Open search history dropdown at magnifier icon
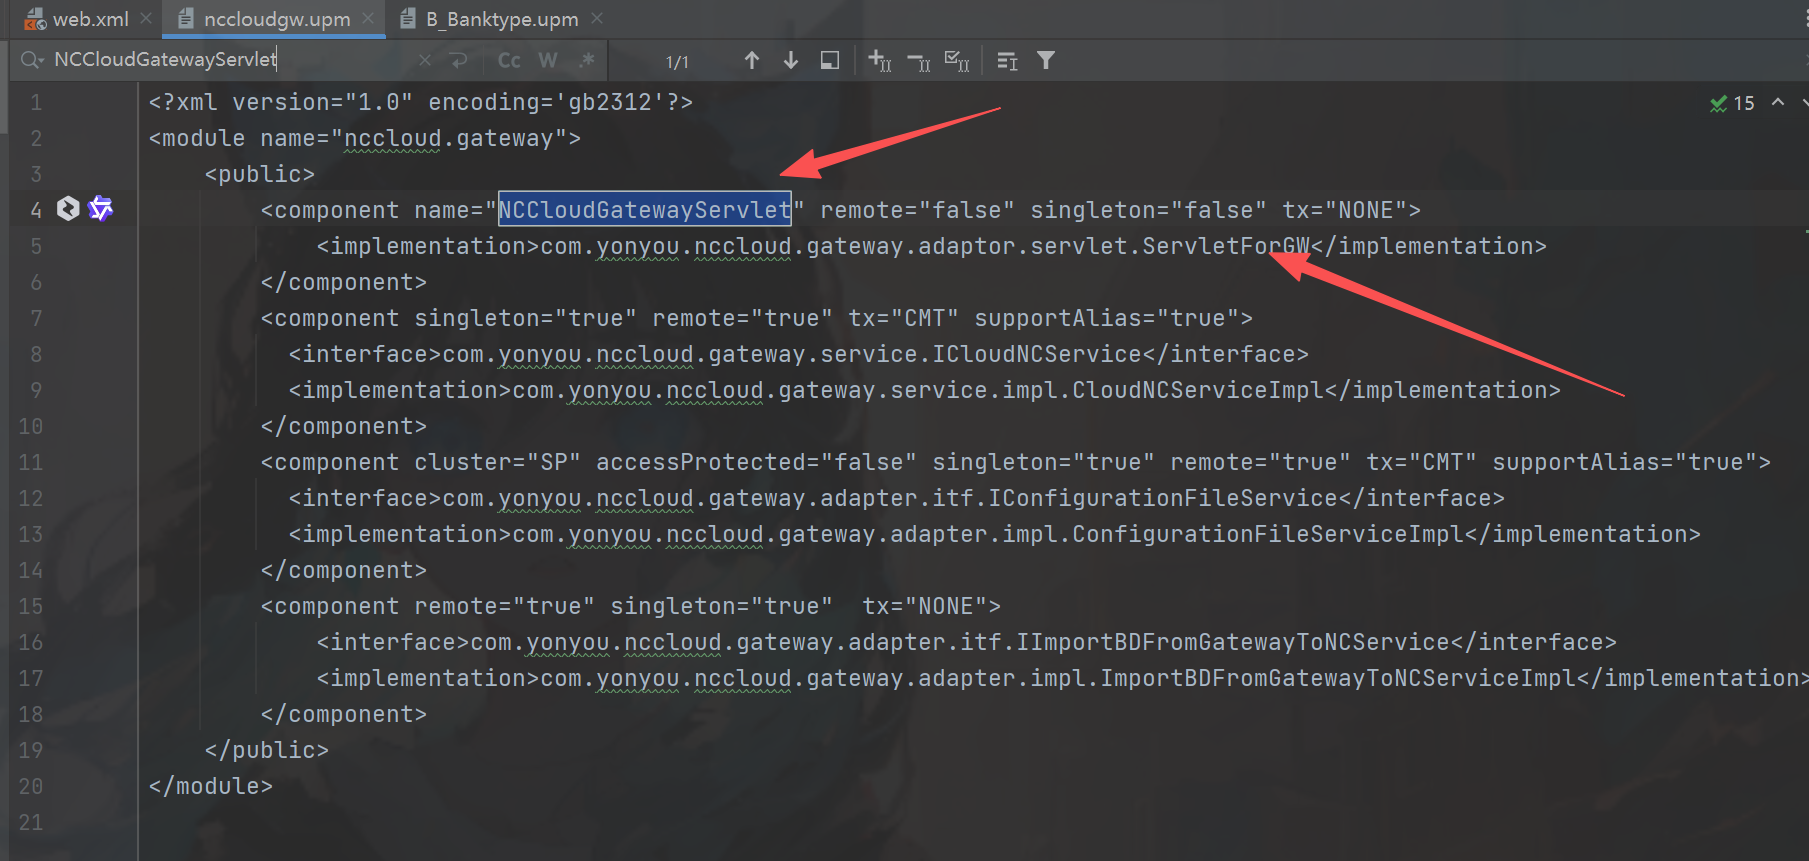Screen dimensions: 1809x861 [x=31, y=60]
